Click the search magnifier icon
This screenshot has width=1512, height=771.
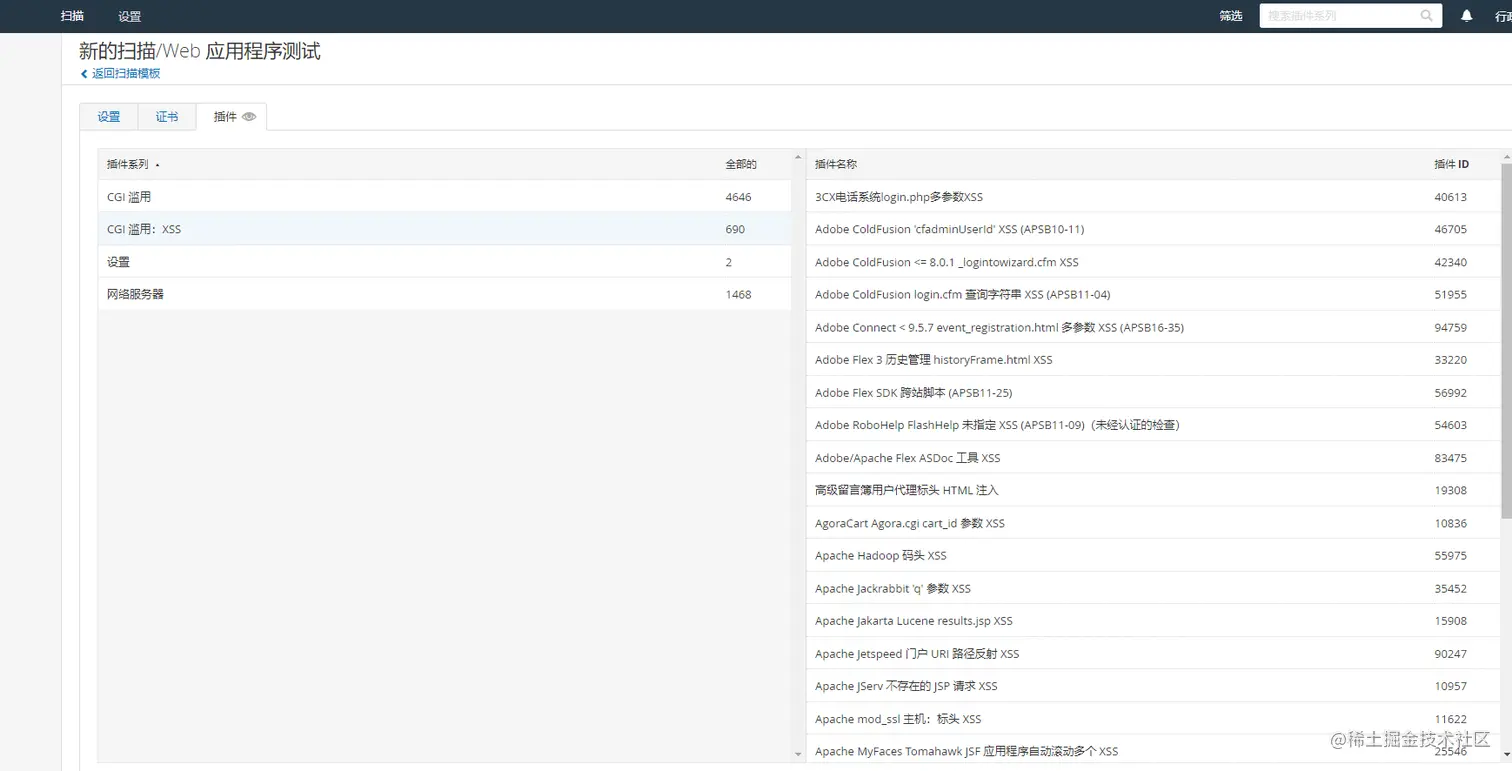(1426, 16)
